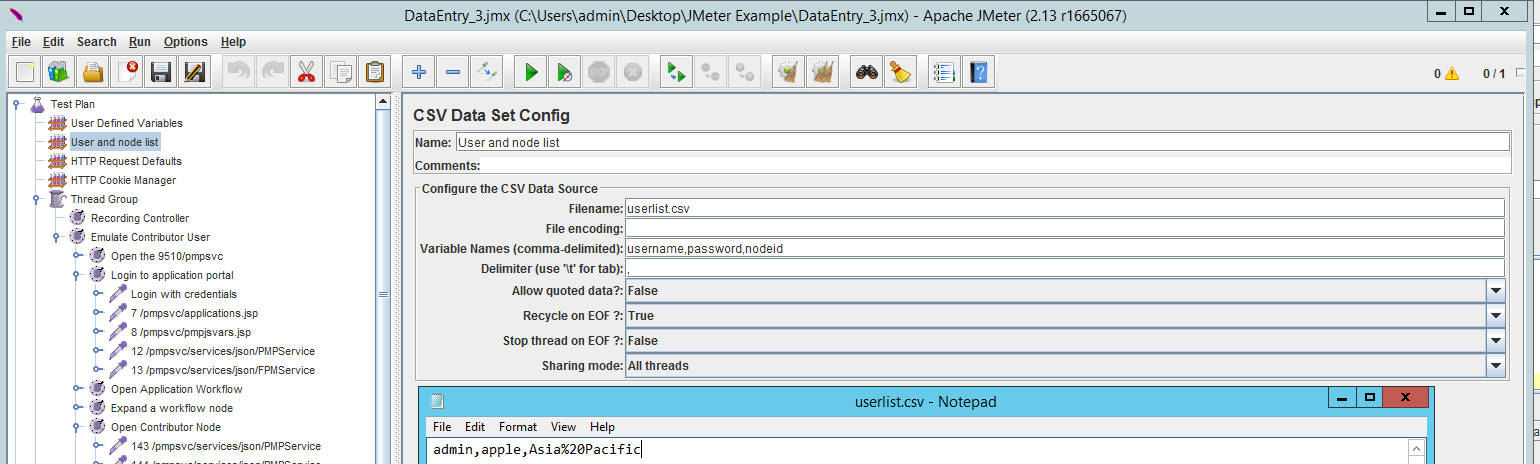
Task: Click the Toggle enable/disable icon
Action: point(487,72)
